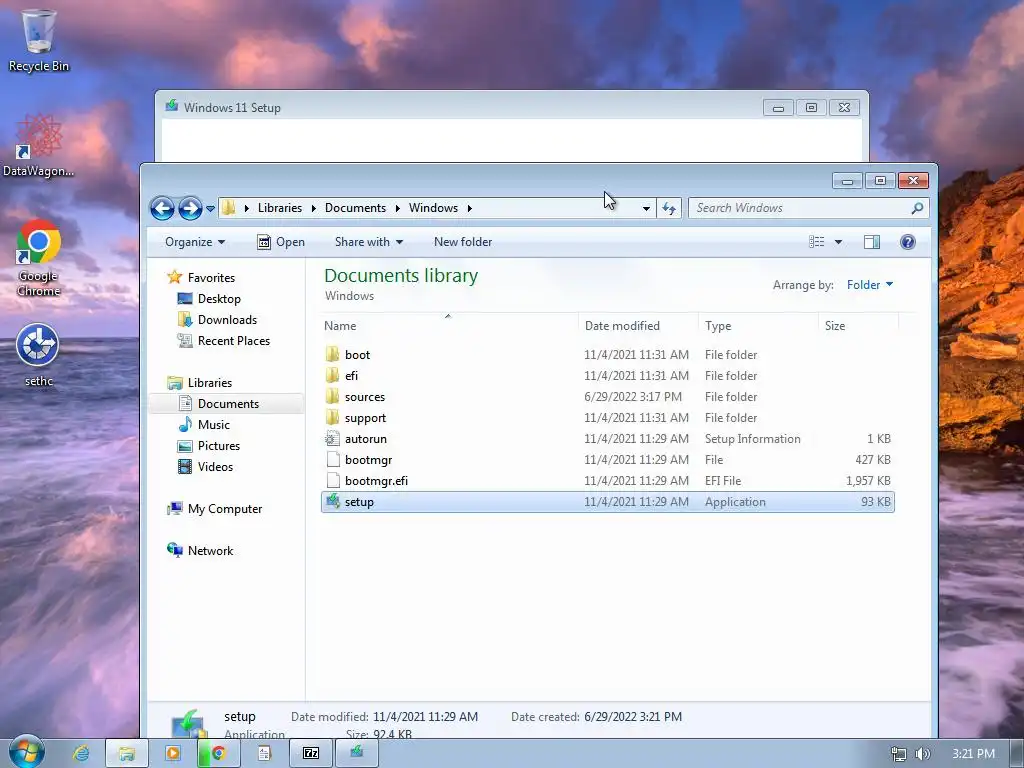Open the Recycle Bin desktop icon
1024x768 pixels.
38,39
